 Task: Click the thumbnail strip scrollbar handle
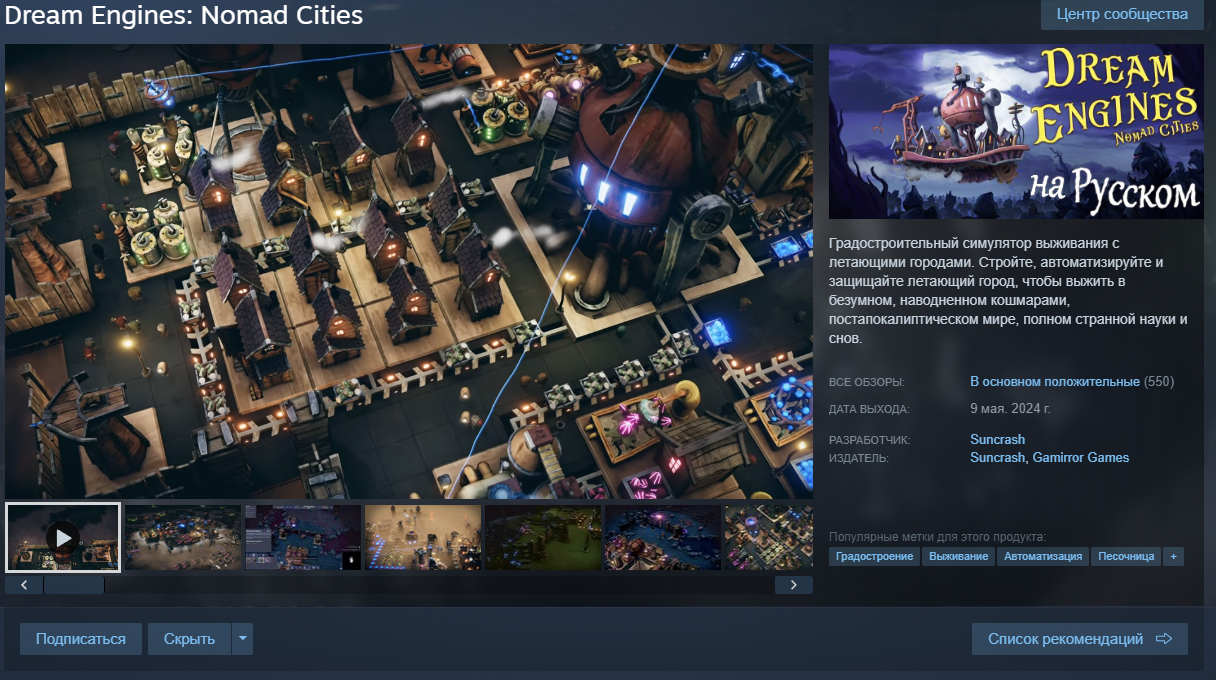coord(74,585)
